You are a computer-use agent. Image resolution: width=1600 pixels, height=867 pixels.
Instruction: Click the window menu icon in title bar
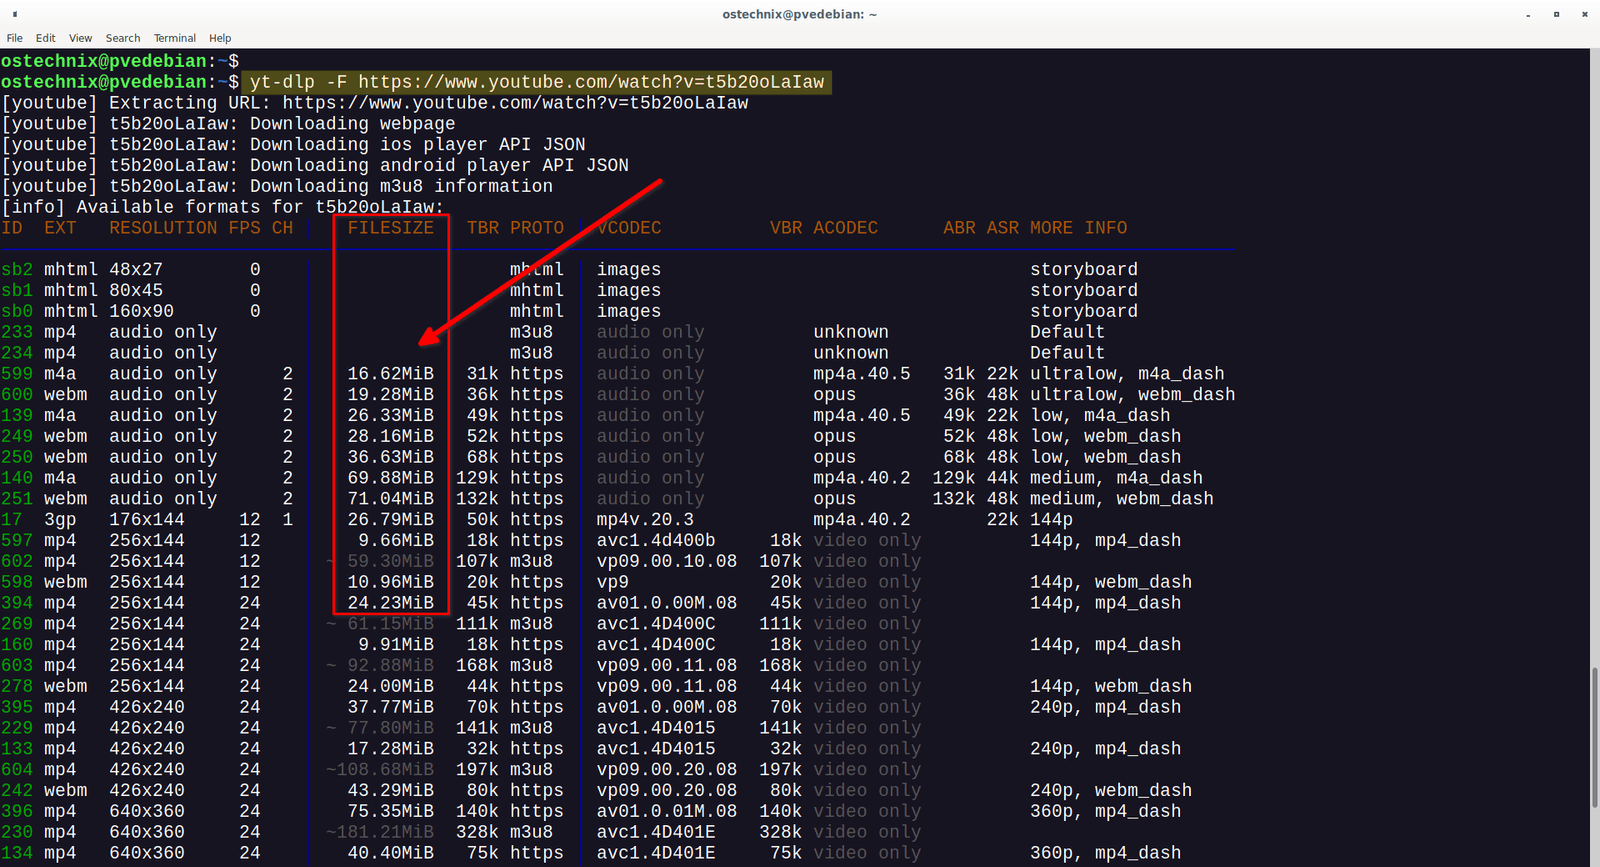pyautogui.click(x=14, y=14)
